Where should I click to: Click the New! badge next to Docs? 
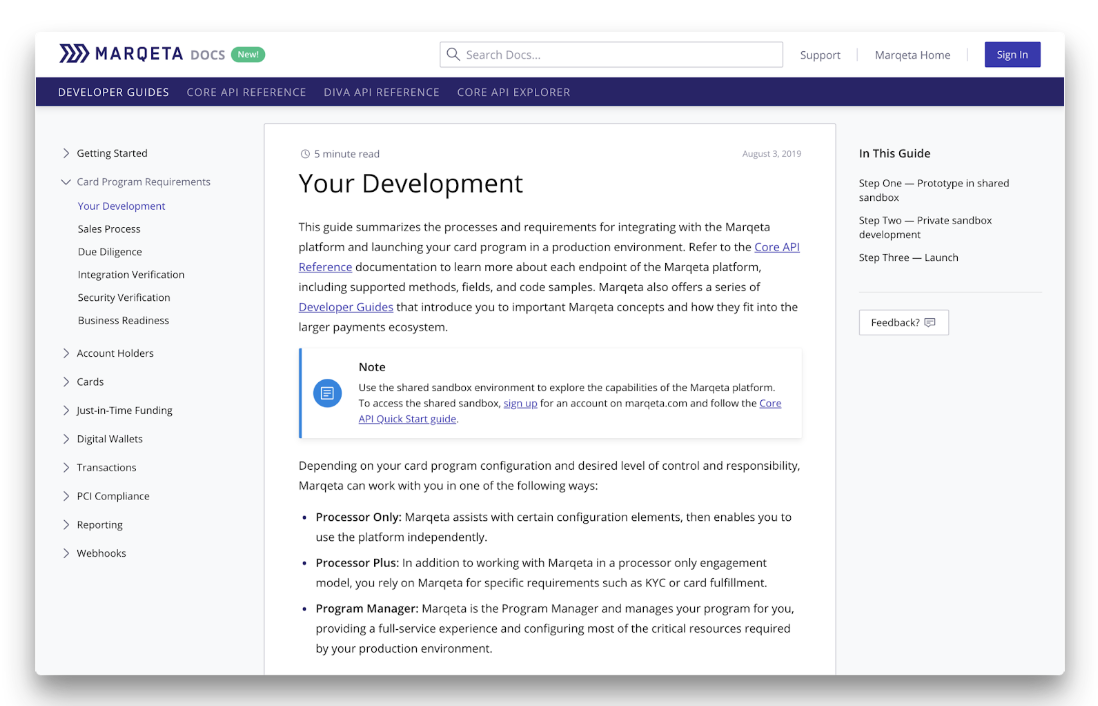[x=248, y=54]
